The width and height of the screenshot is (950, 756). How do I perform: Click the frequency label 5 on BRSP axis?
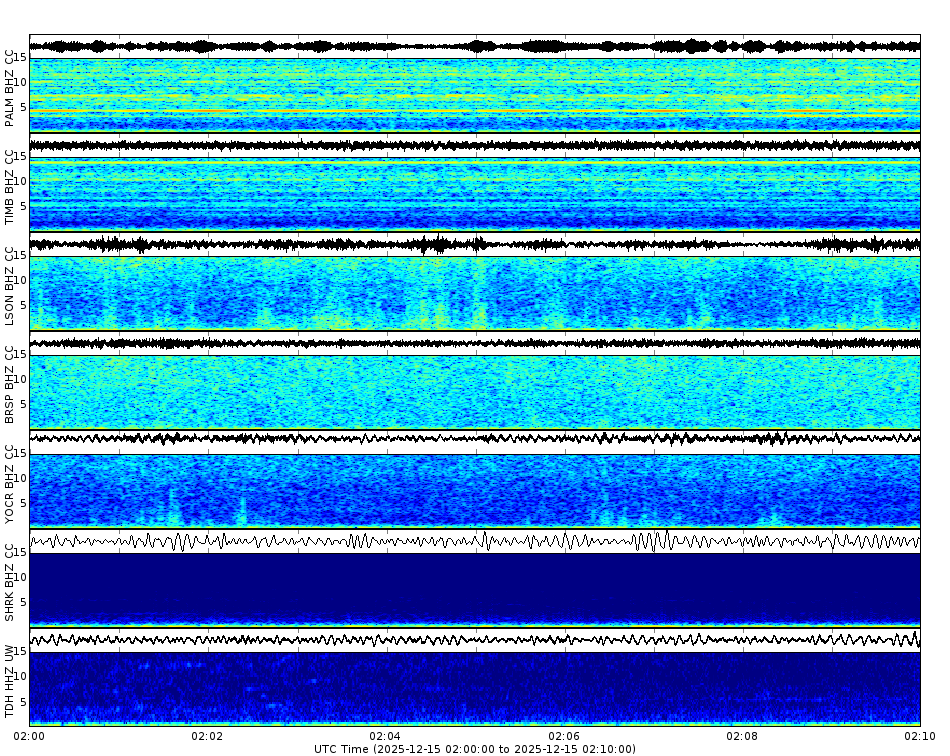(x=24, y=403)
